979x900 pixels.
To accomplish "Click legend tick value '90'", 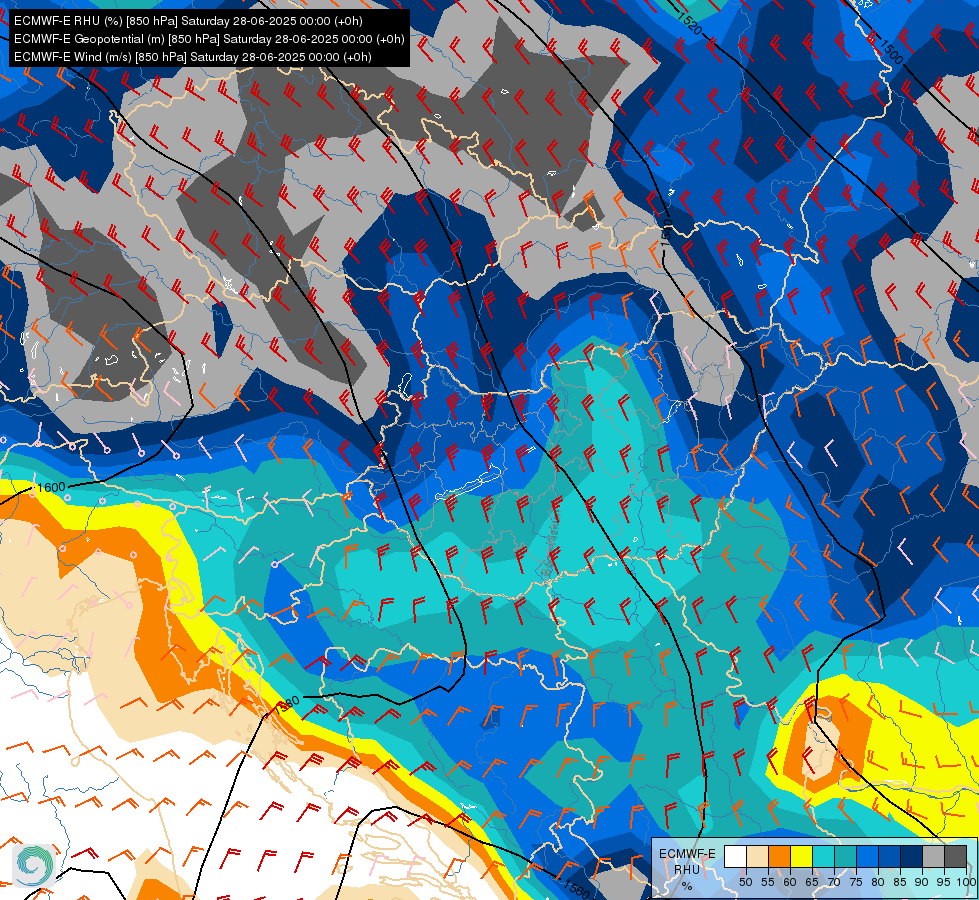I will pyautogui.click(x=922, y=882).
